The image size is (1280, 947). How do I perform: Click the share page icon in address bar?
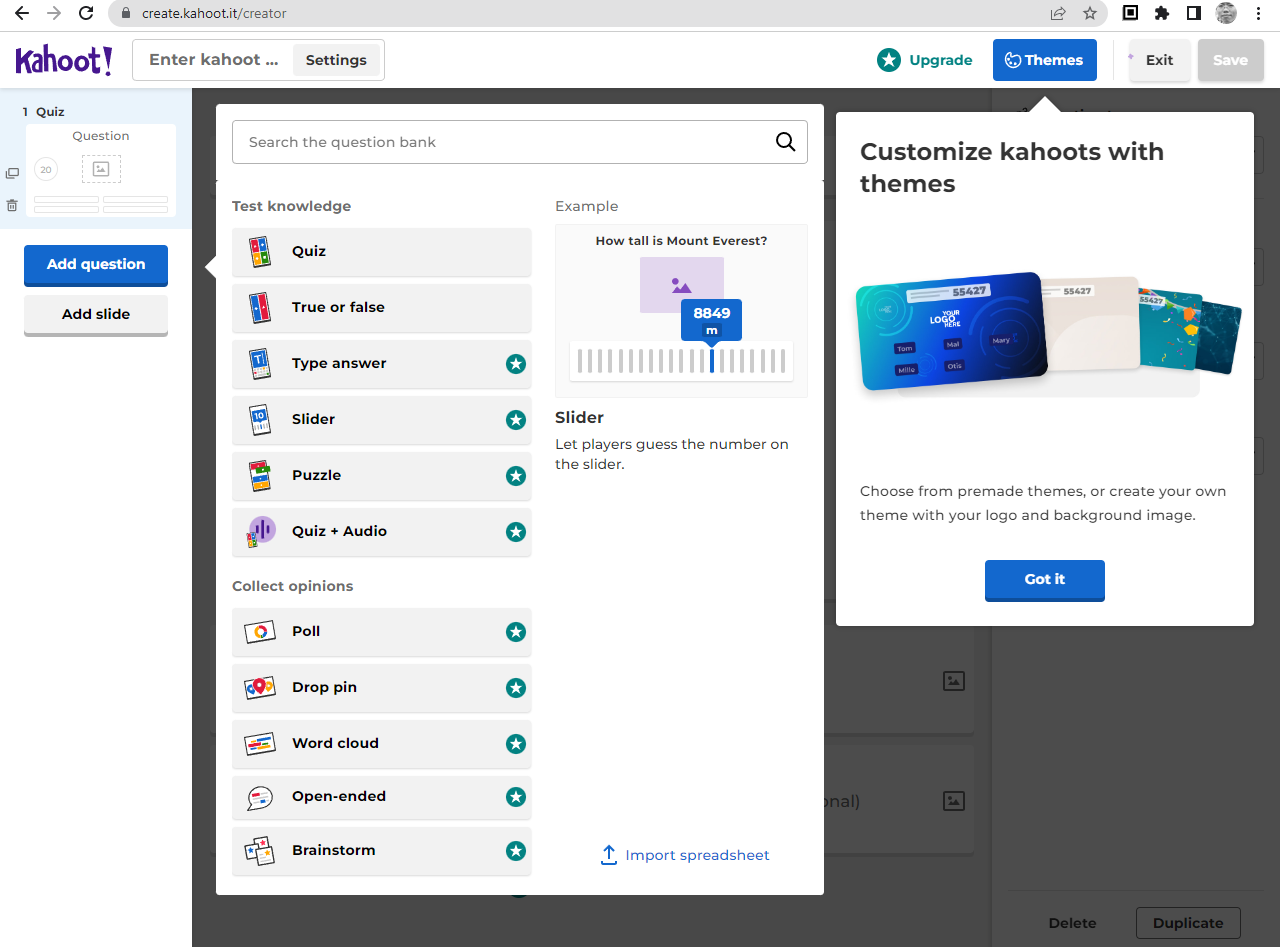pyautogui.click(x=1058, y=14)
